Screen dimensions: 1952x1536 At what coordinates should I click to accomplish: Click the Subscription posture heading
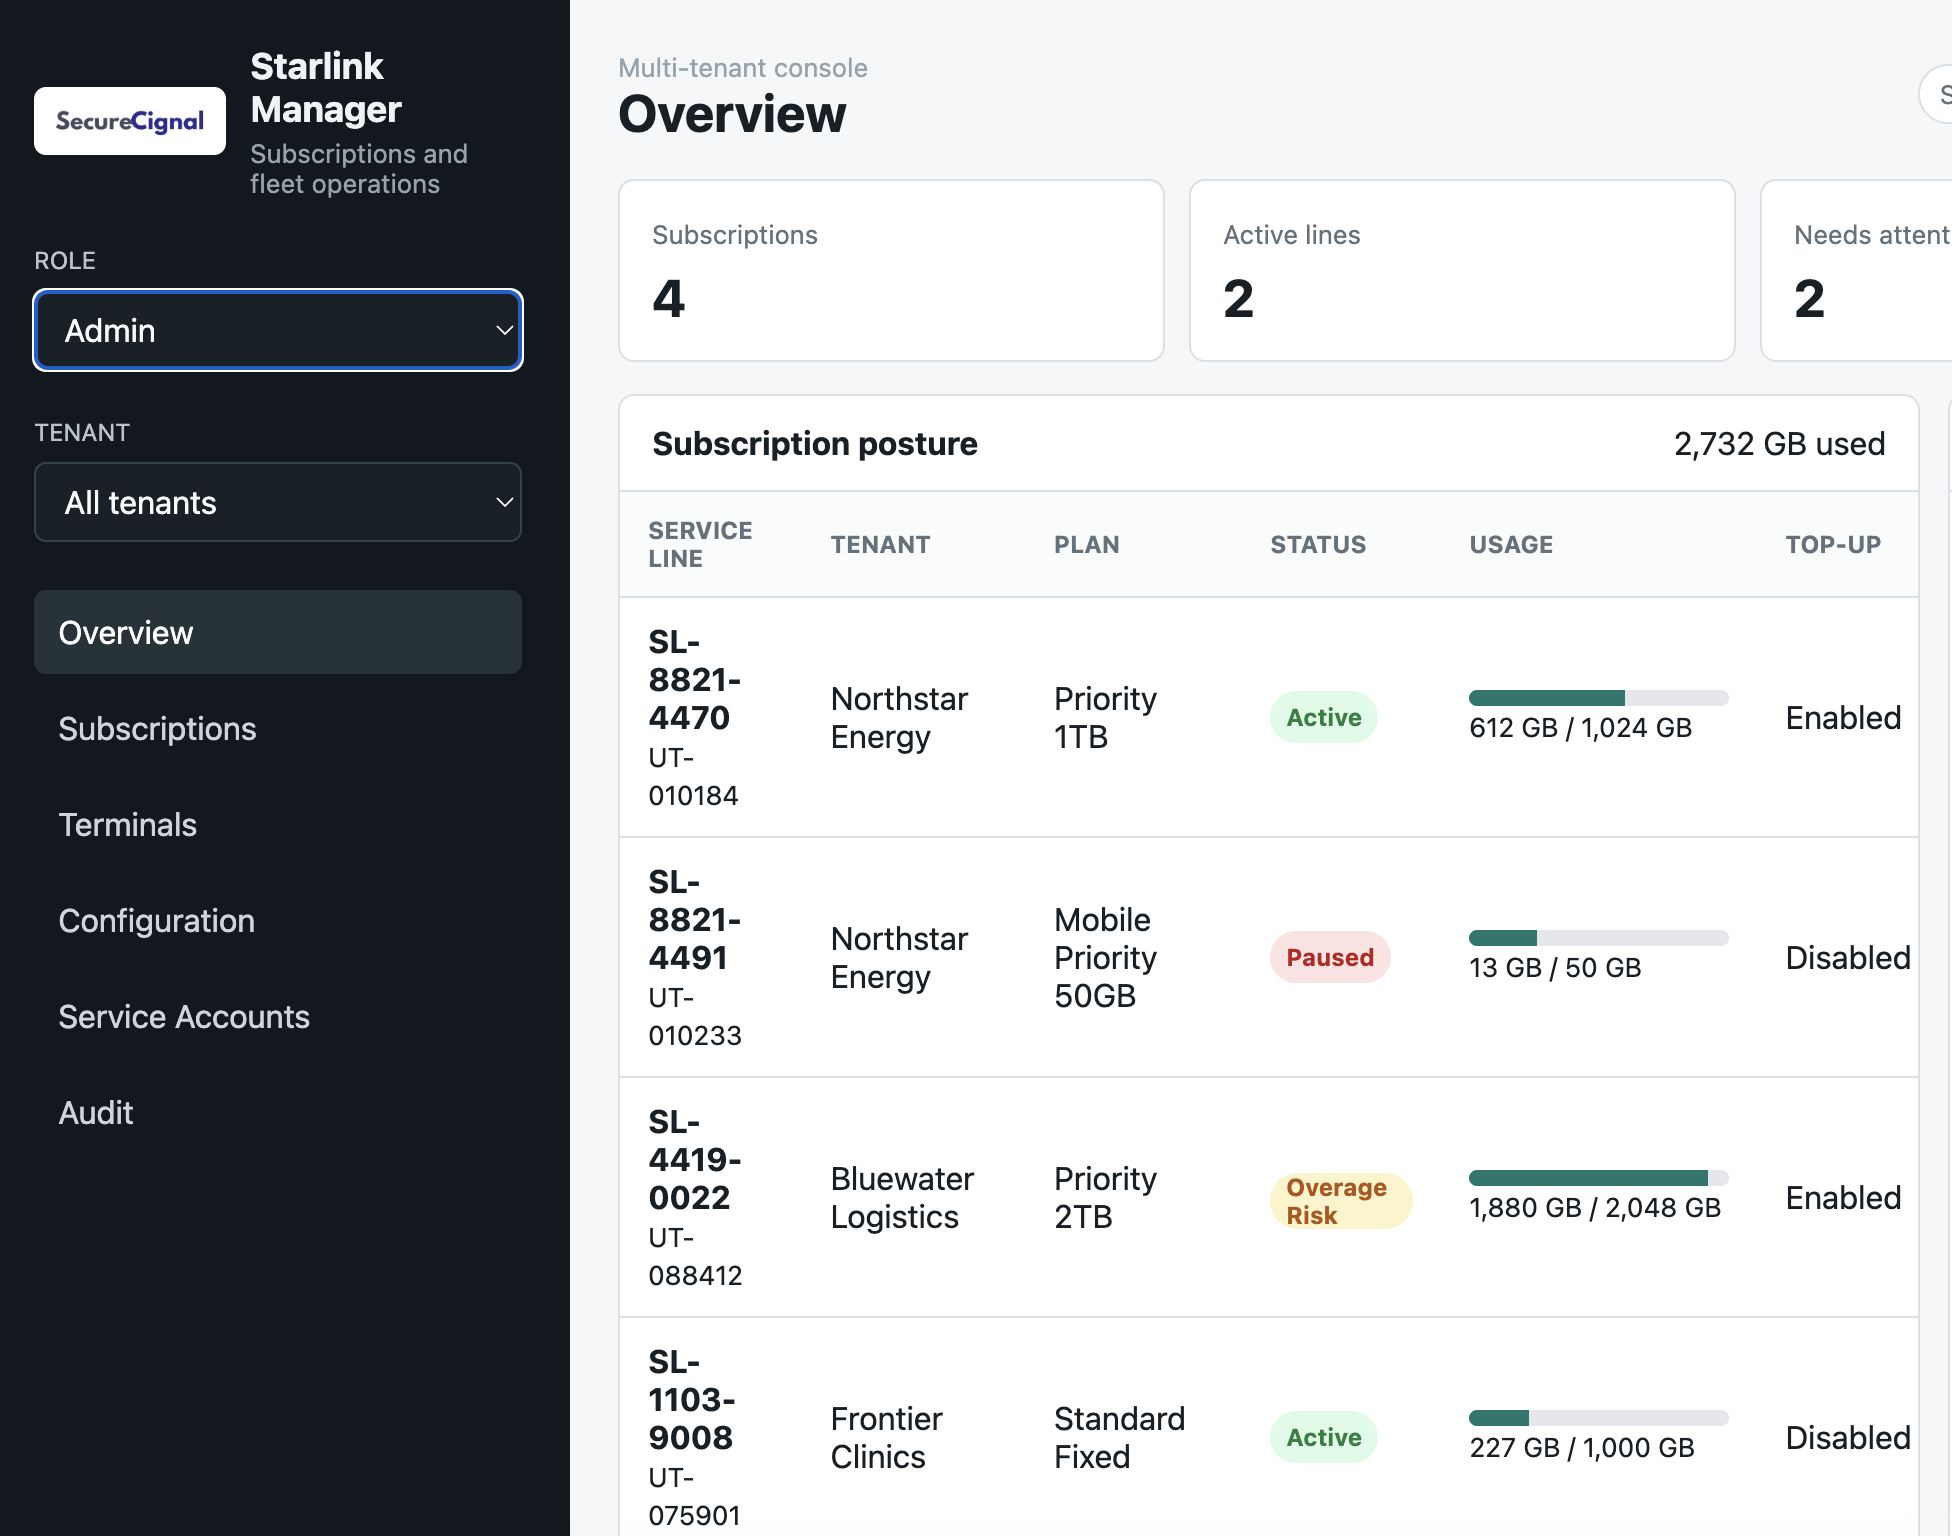[815, 443]
